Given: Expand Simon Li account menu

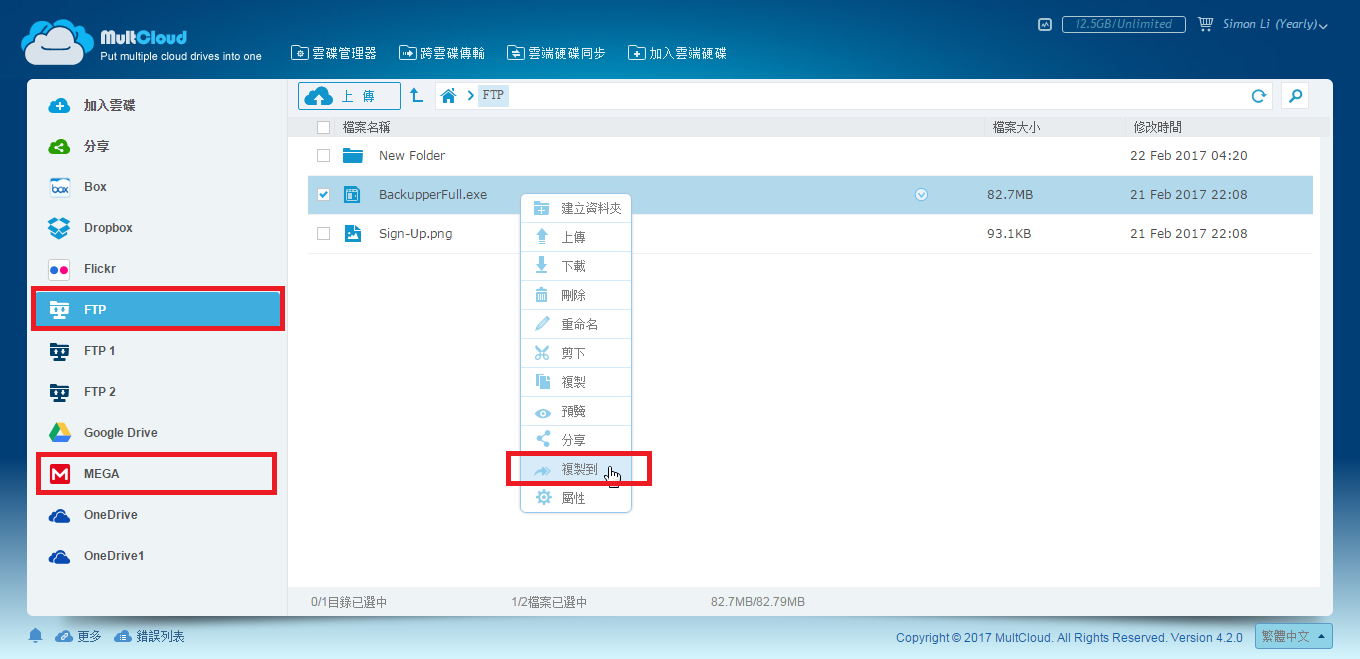Looking at the screenshot, I should (x=1275, y=24).
